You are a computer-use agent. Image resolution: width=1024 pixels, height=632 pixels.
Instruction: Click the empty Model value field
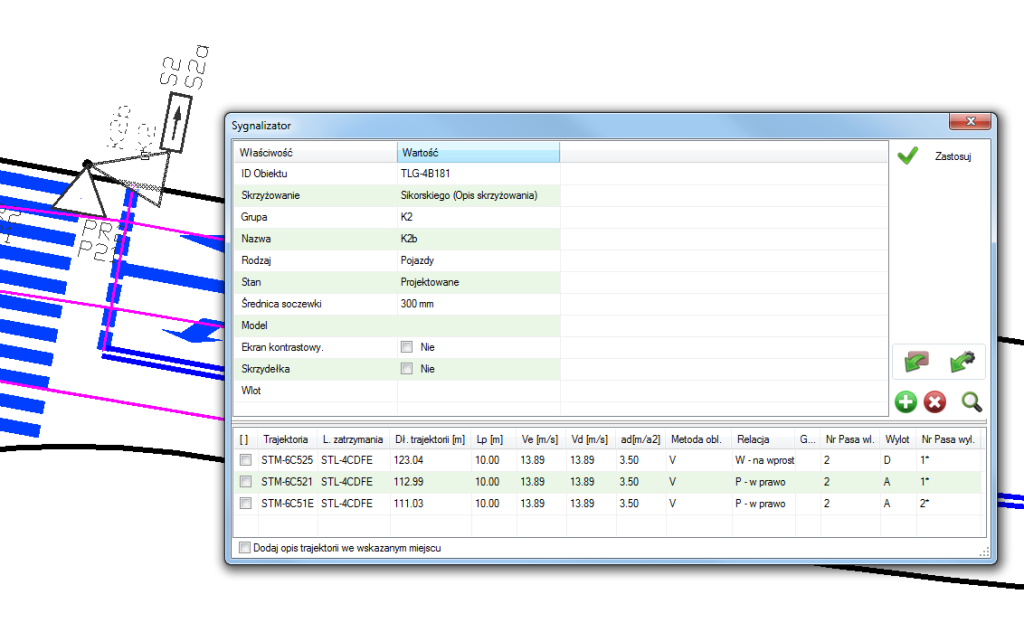pos(479,325)
